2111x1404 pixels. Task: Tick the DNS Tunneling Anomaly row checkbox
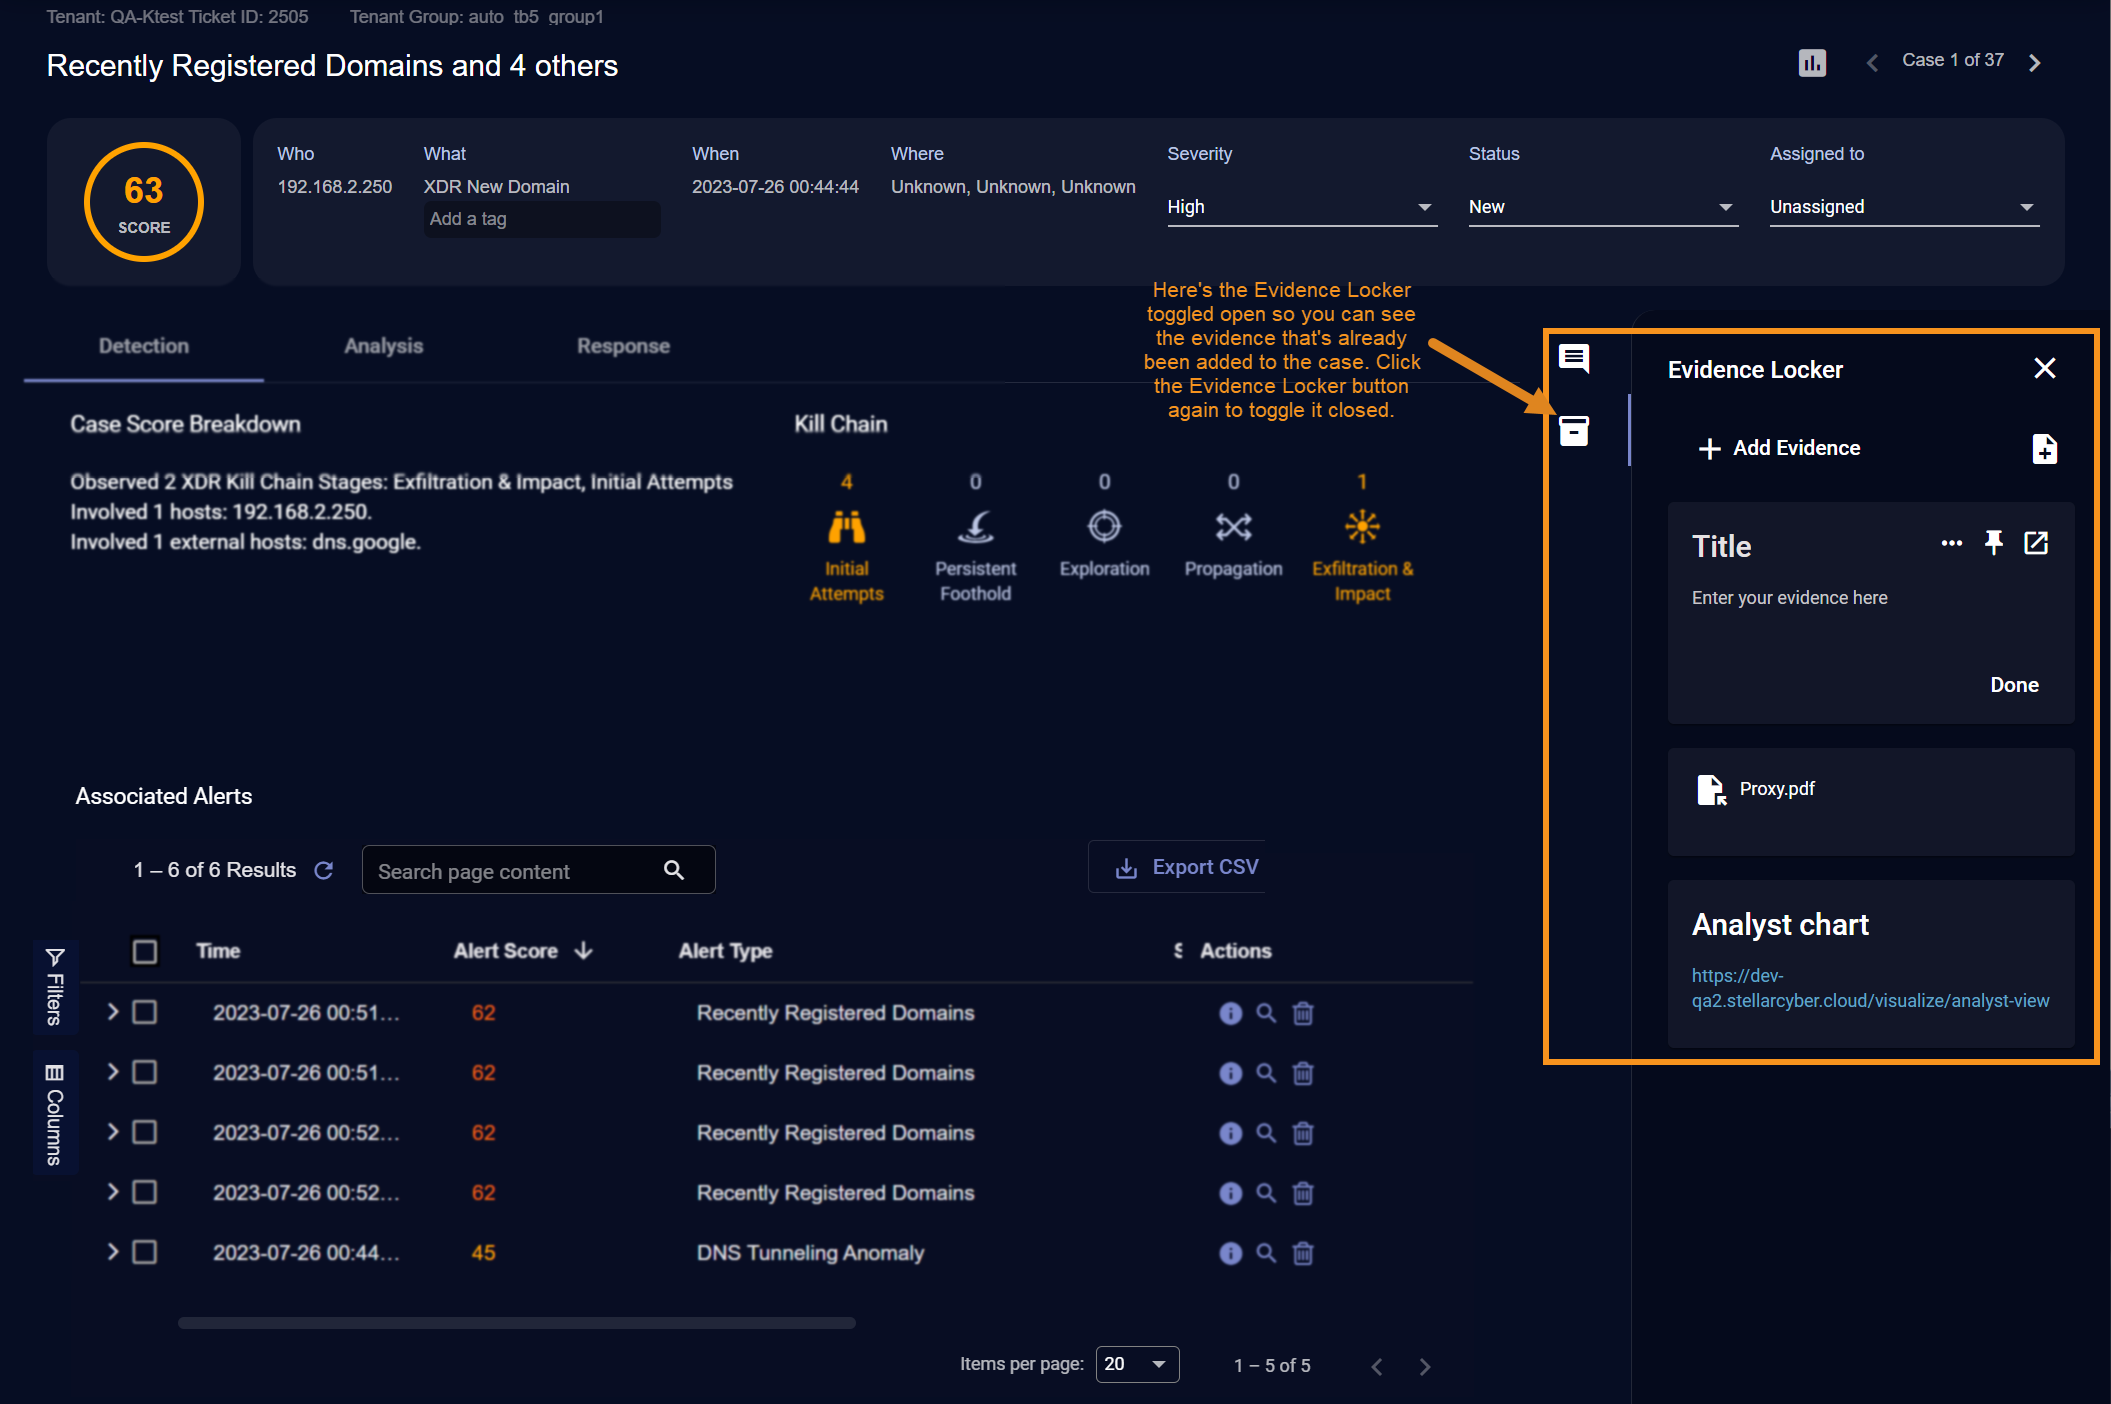click(x=145, y=1252)
